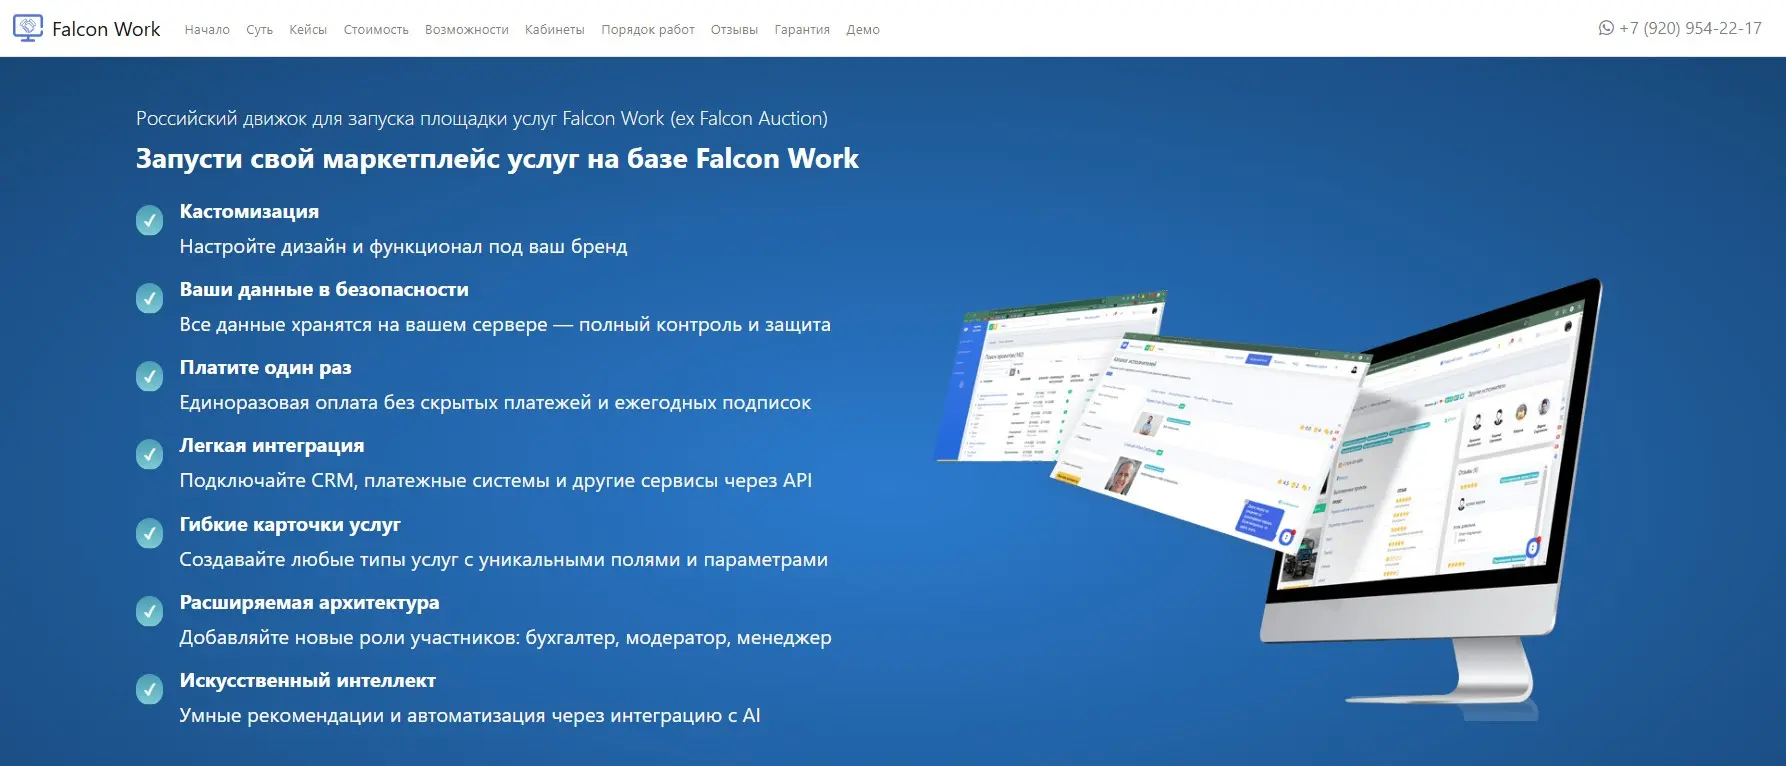
Task: Open the Гарантия nav link
Action: (802, 30)
